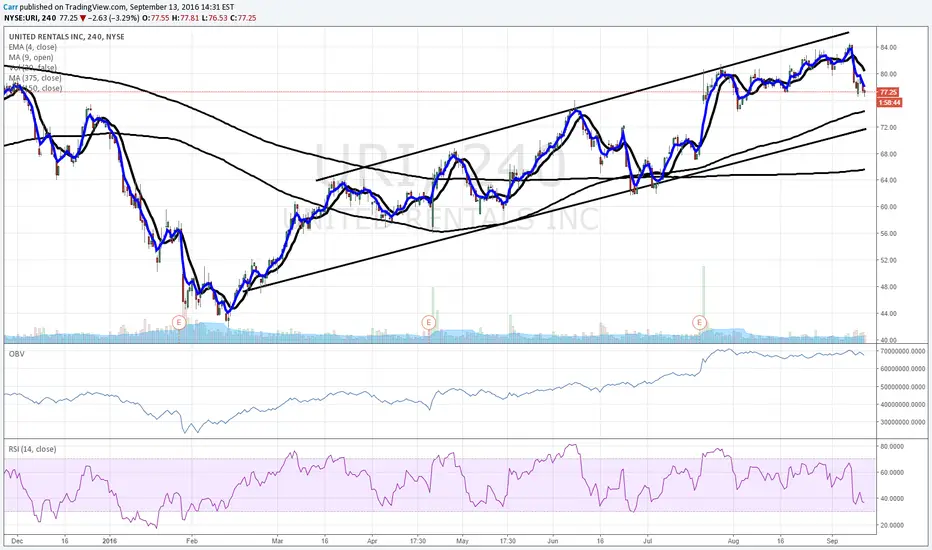Click the earnings 'E' marker between Jul and Aug

click(x=700, y=322)
